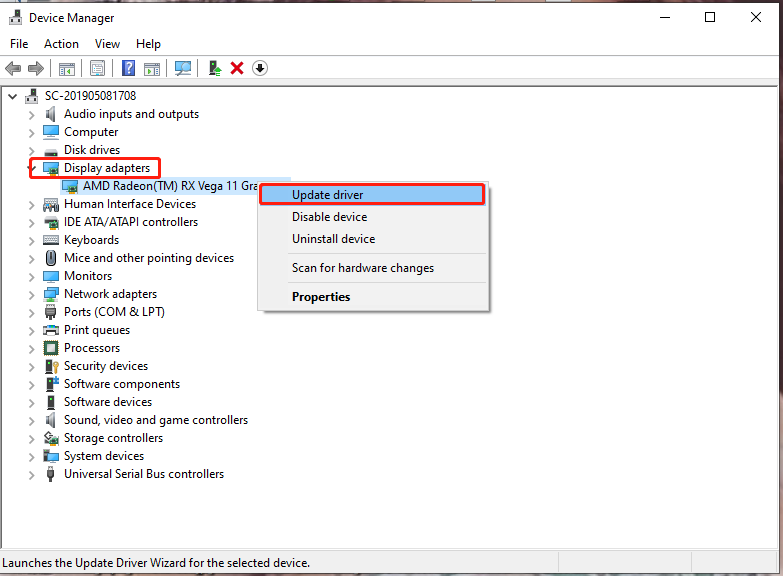783x576 pixels.
Task: Expand the System devices category
Action: point(31,457)
